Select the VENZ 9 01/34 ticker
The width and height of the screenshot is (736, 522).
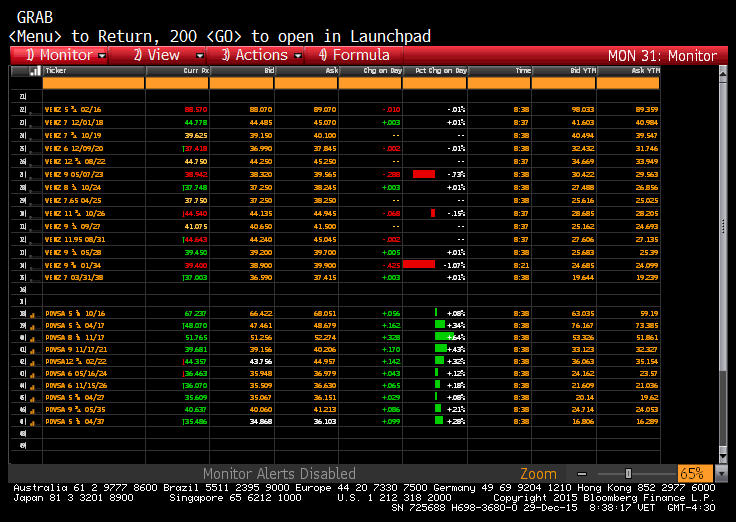(73, 266)
